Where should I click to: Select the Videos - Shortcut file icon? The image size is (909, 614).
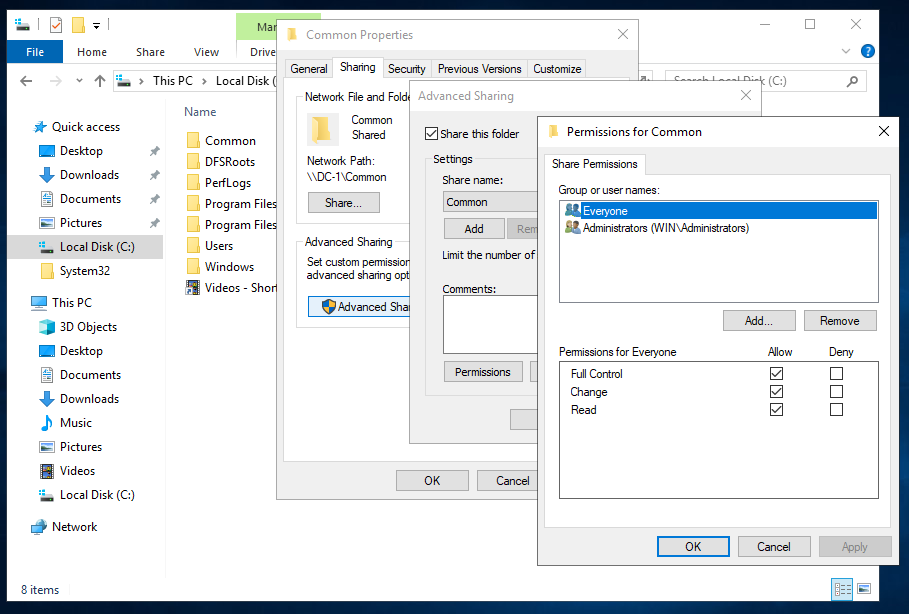pos(192,288)
